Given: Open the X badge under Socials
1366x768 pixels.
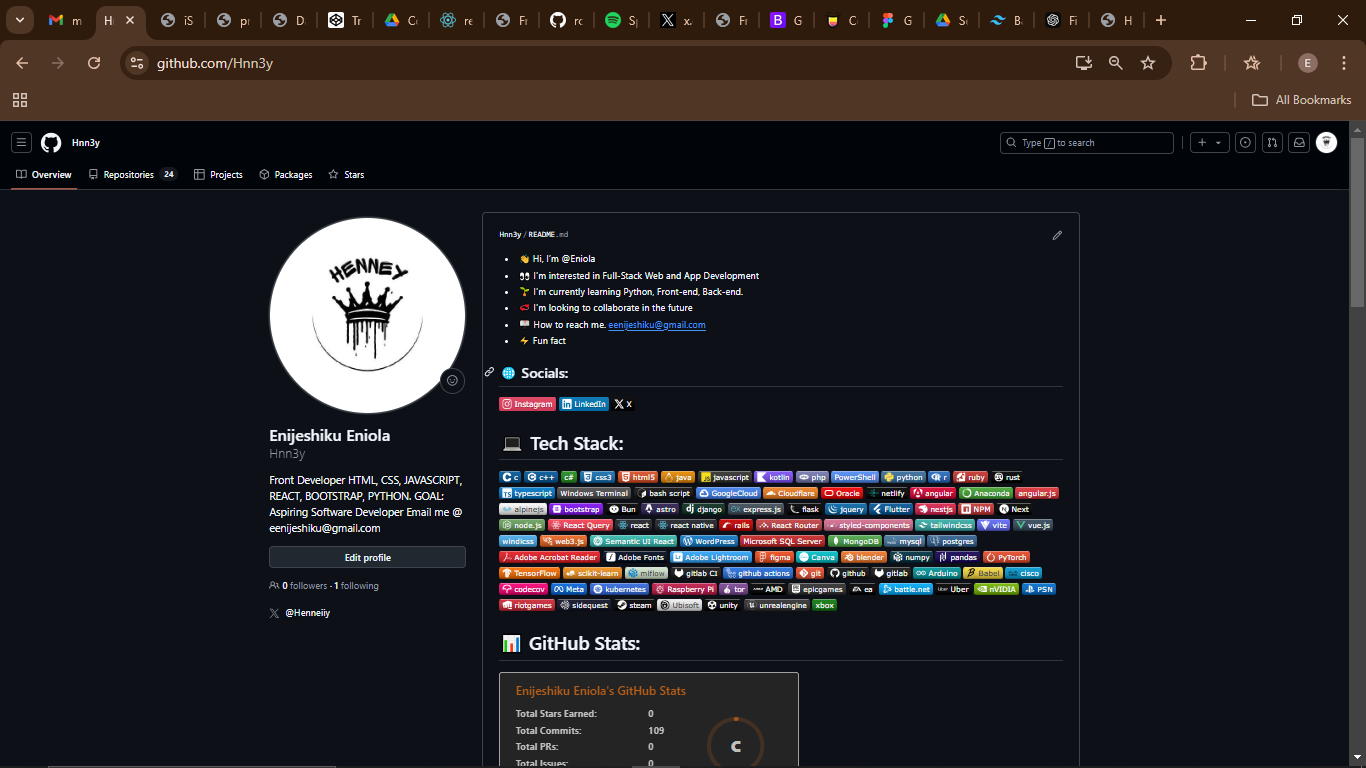Looking at the screenshot, I should 622,404.
